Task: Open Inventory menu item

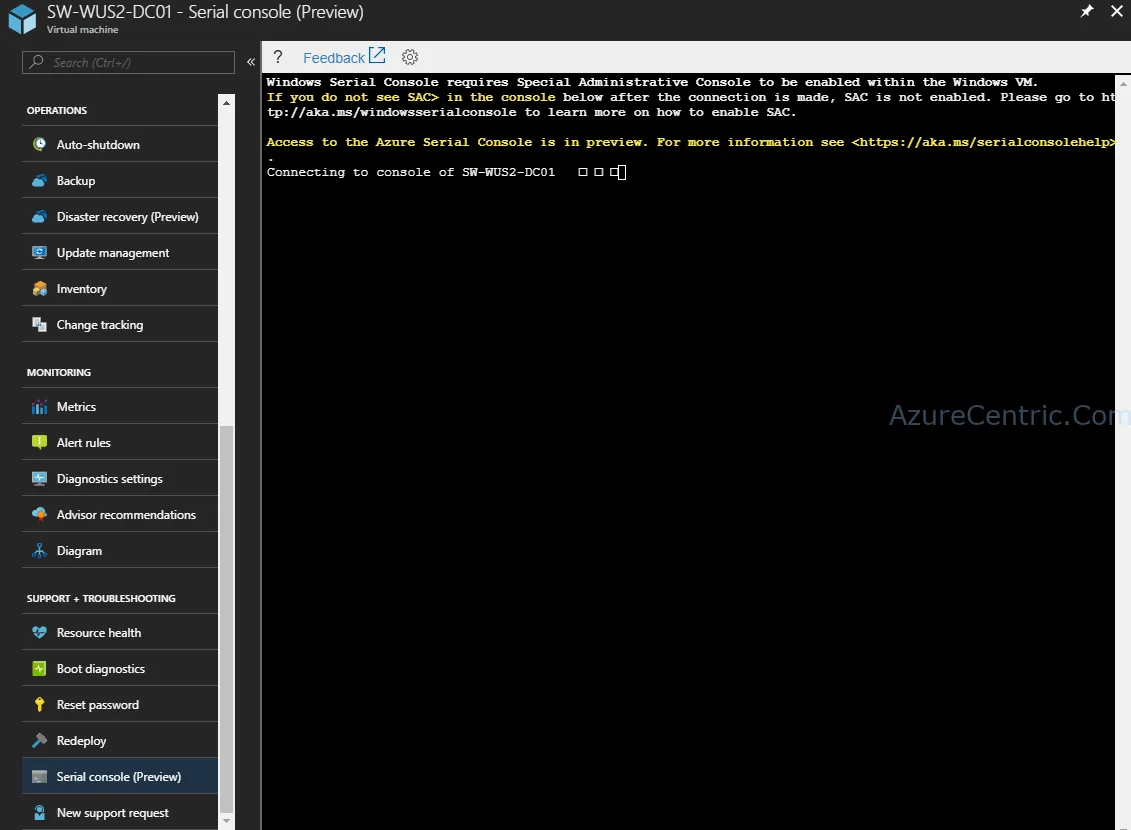Action: pos(120,288)
